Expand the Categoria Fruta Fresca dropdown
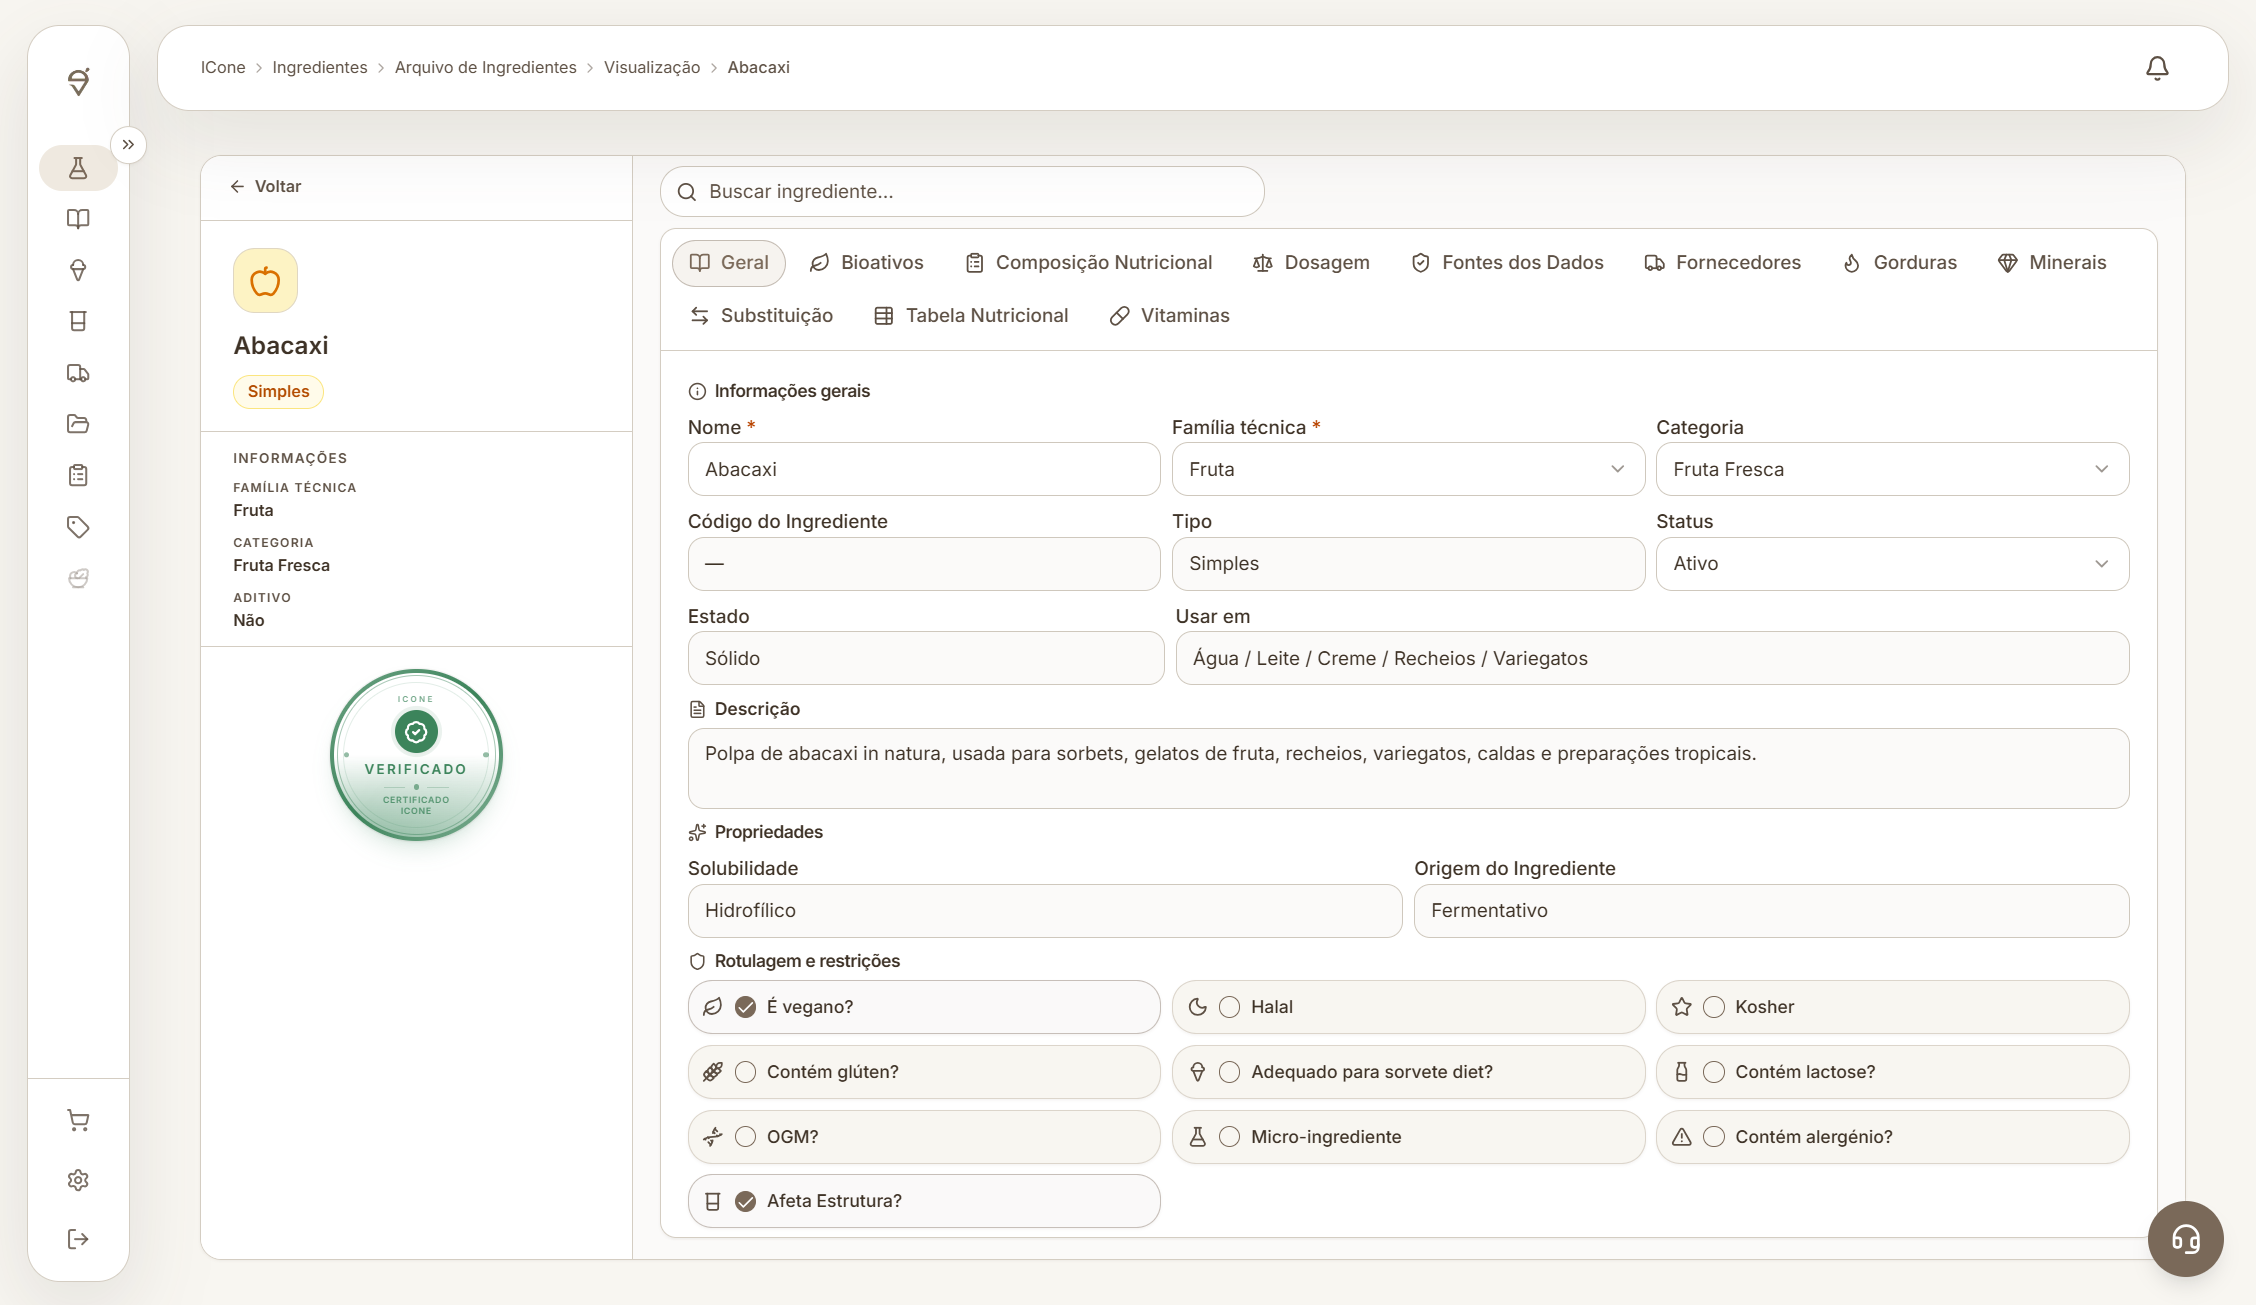Viewport: 2256px width, 1305px height. (x=1892, y=469)
